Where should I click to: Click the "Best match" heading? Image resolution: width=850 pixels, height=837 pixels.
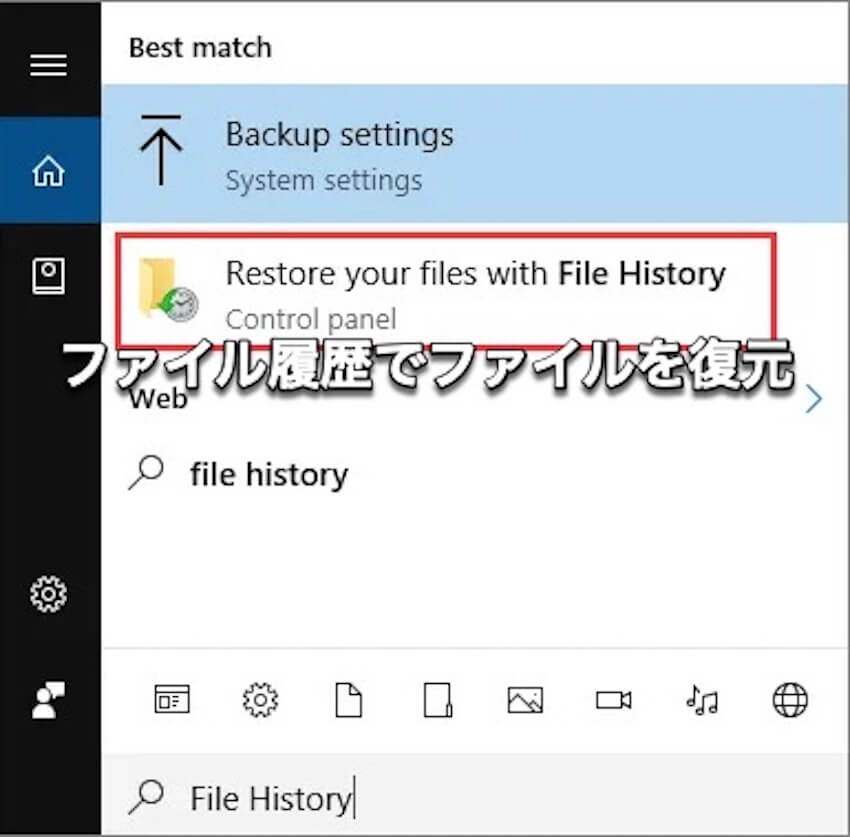pyautogui.click(x=200, y=48)
